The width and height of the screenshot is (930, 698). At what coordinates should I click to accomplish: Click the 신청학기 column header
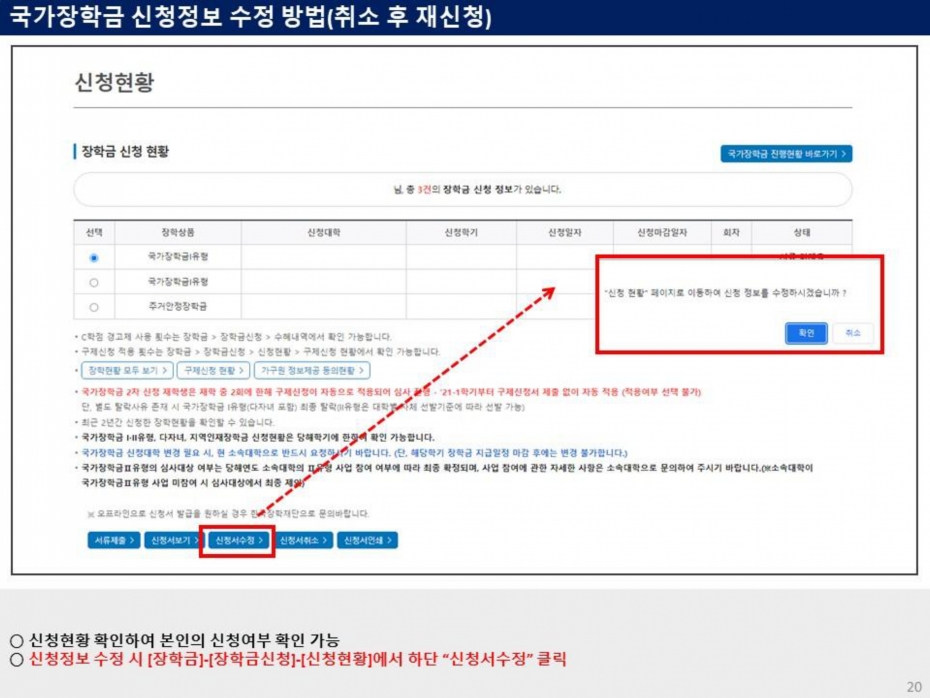pyautogui.click(x=461, y=232)
